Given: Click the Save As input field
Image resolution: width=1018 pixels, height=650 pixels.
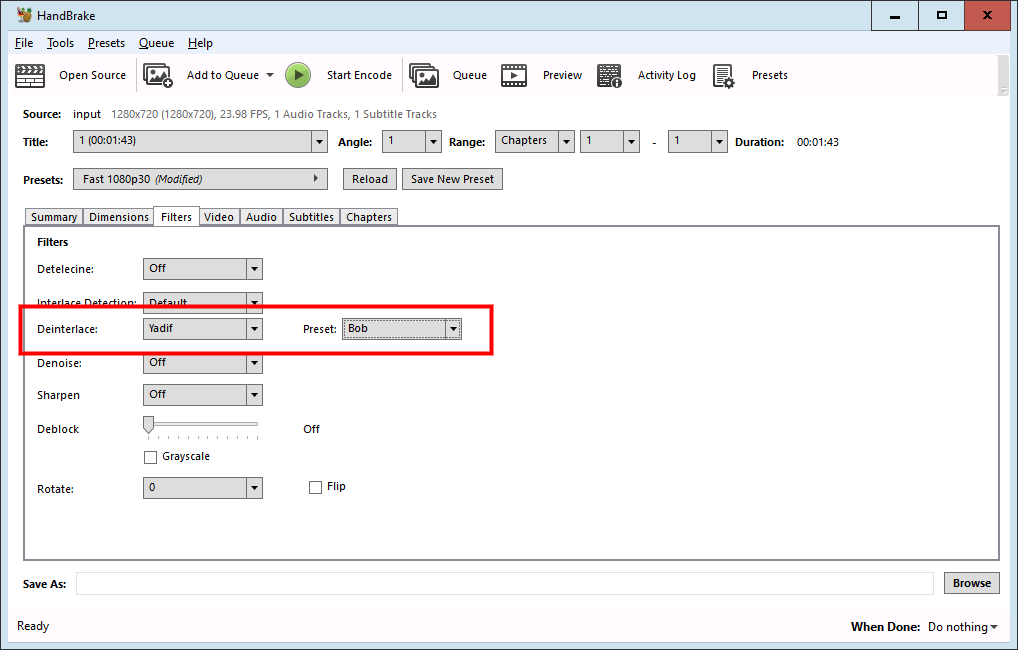Looking at the screenshot, I should (x=505, y=583).
